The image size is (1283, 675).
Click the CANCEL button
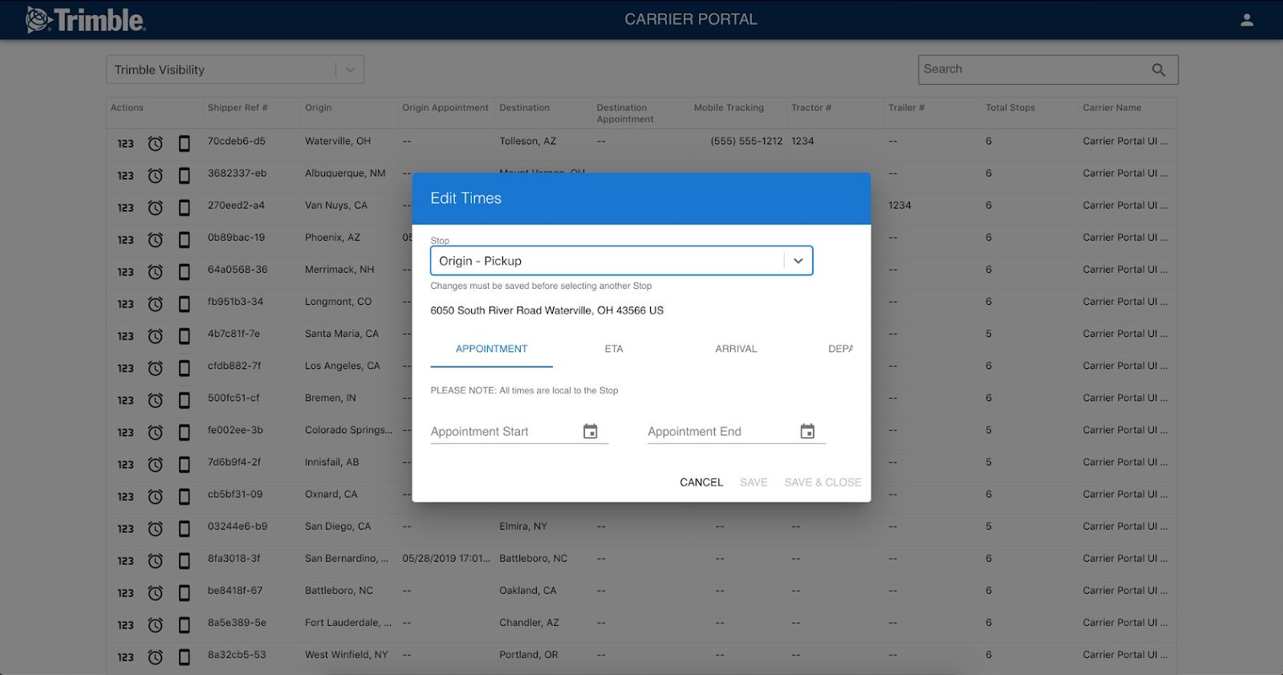tap(700, 482)
